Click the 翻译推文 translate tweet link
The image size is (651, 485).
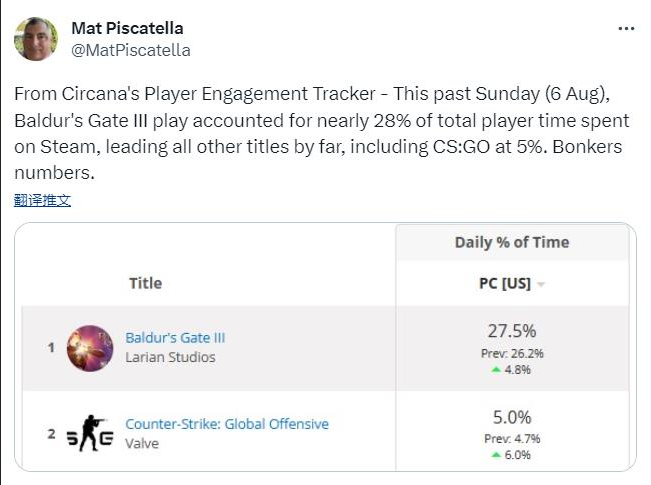point(43,200)
